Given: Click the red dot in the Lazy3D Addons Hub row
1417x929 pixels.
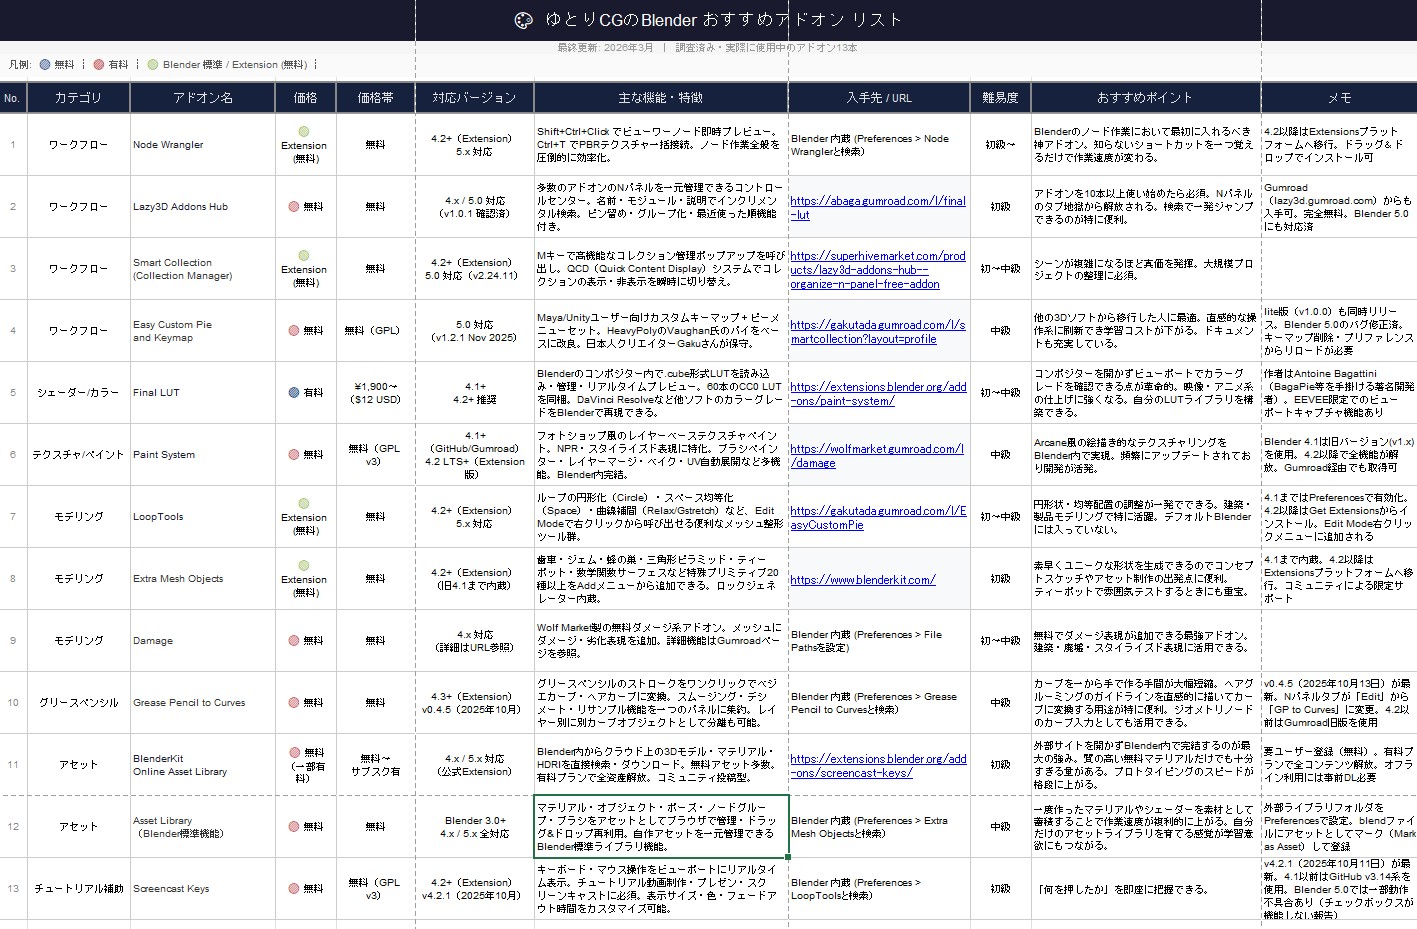Looking at the screenshot, I should [x=294, y=206].
